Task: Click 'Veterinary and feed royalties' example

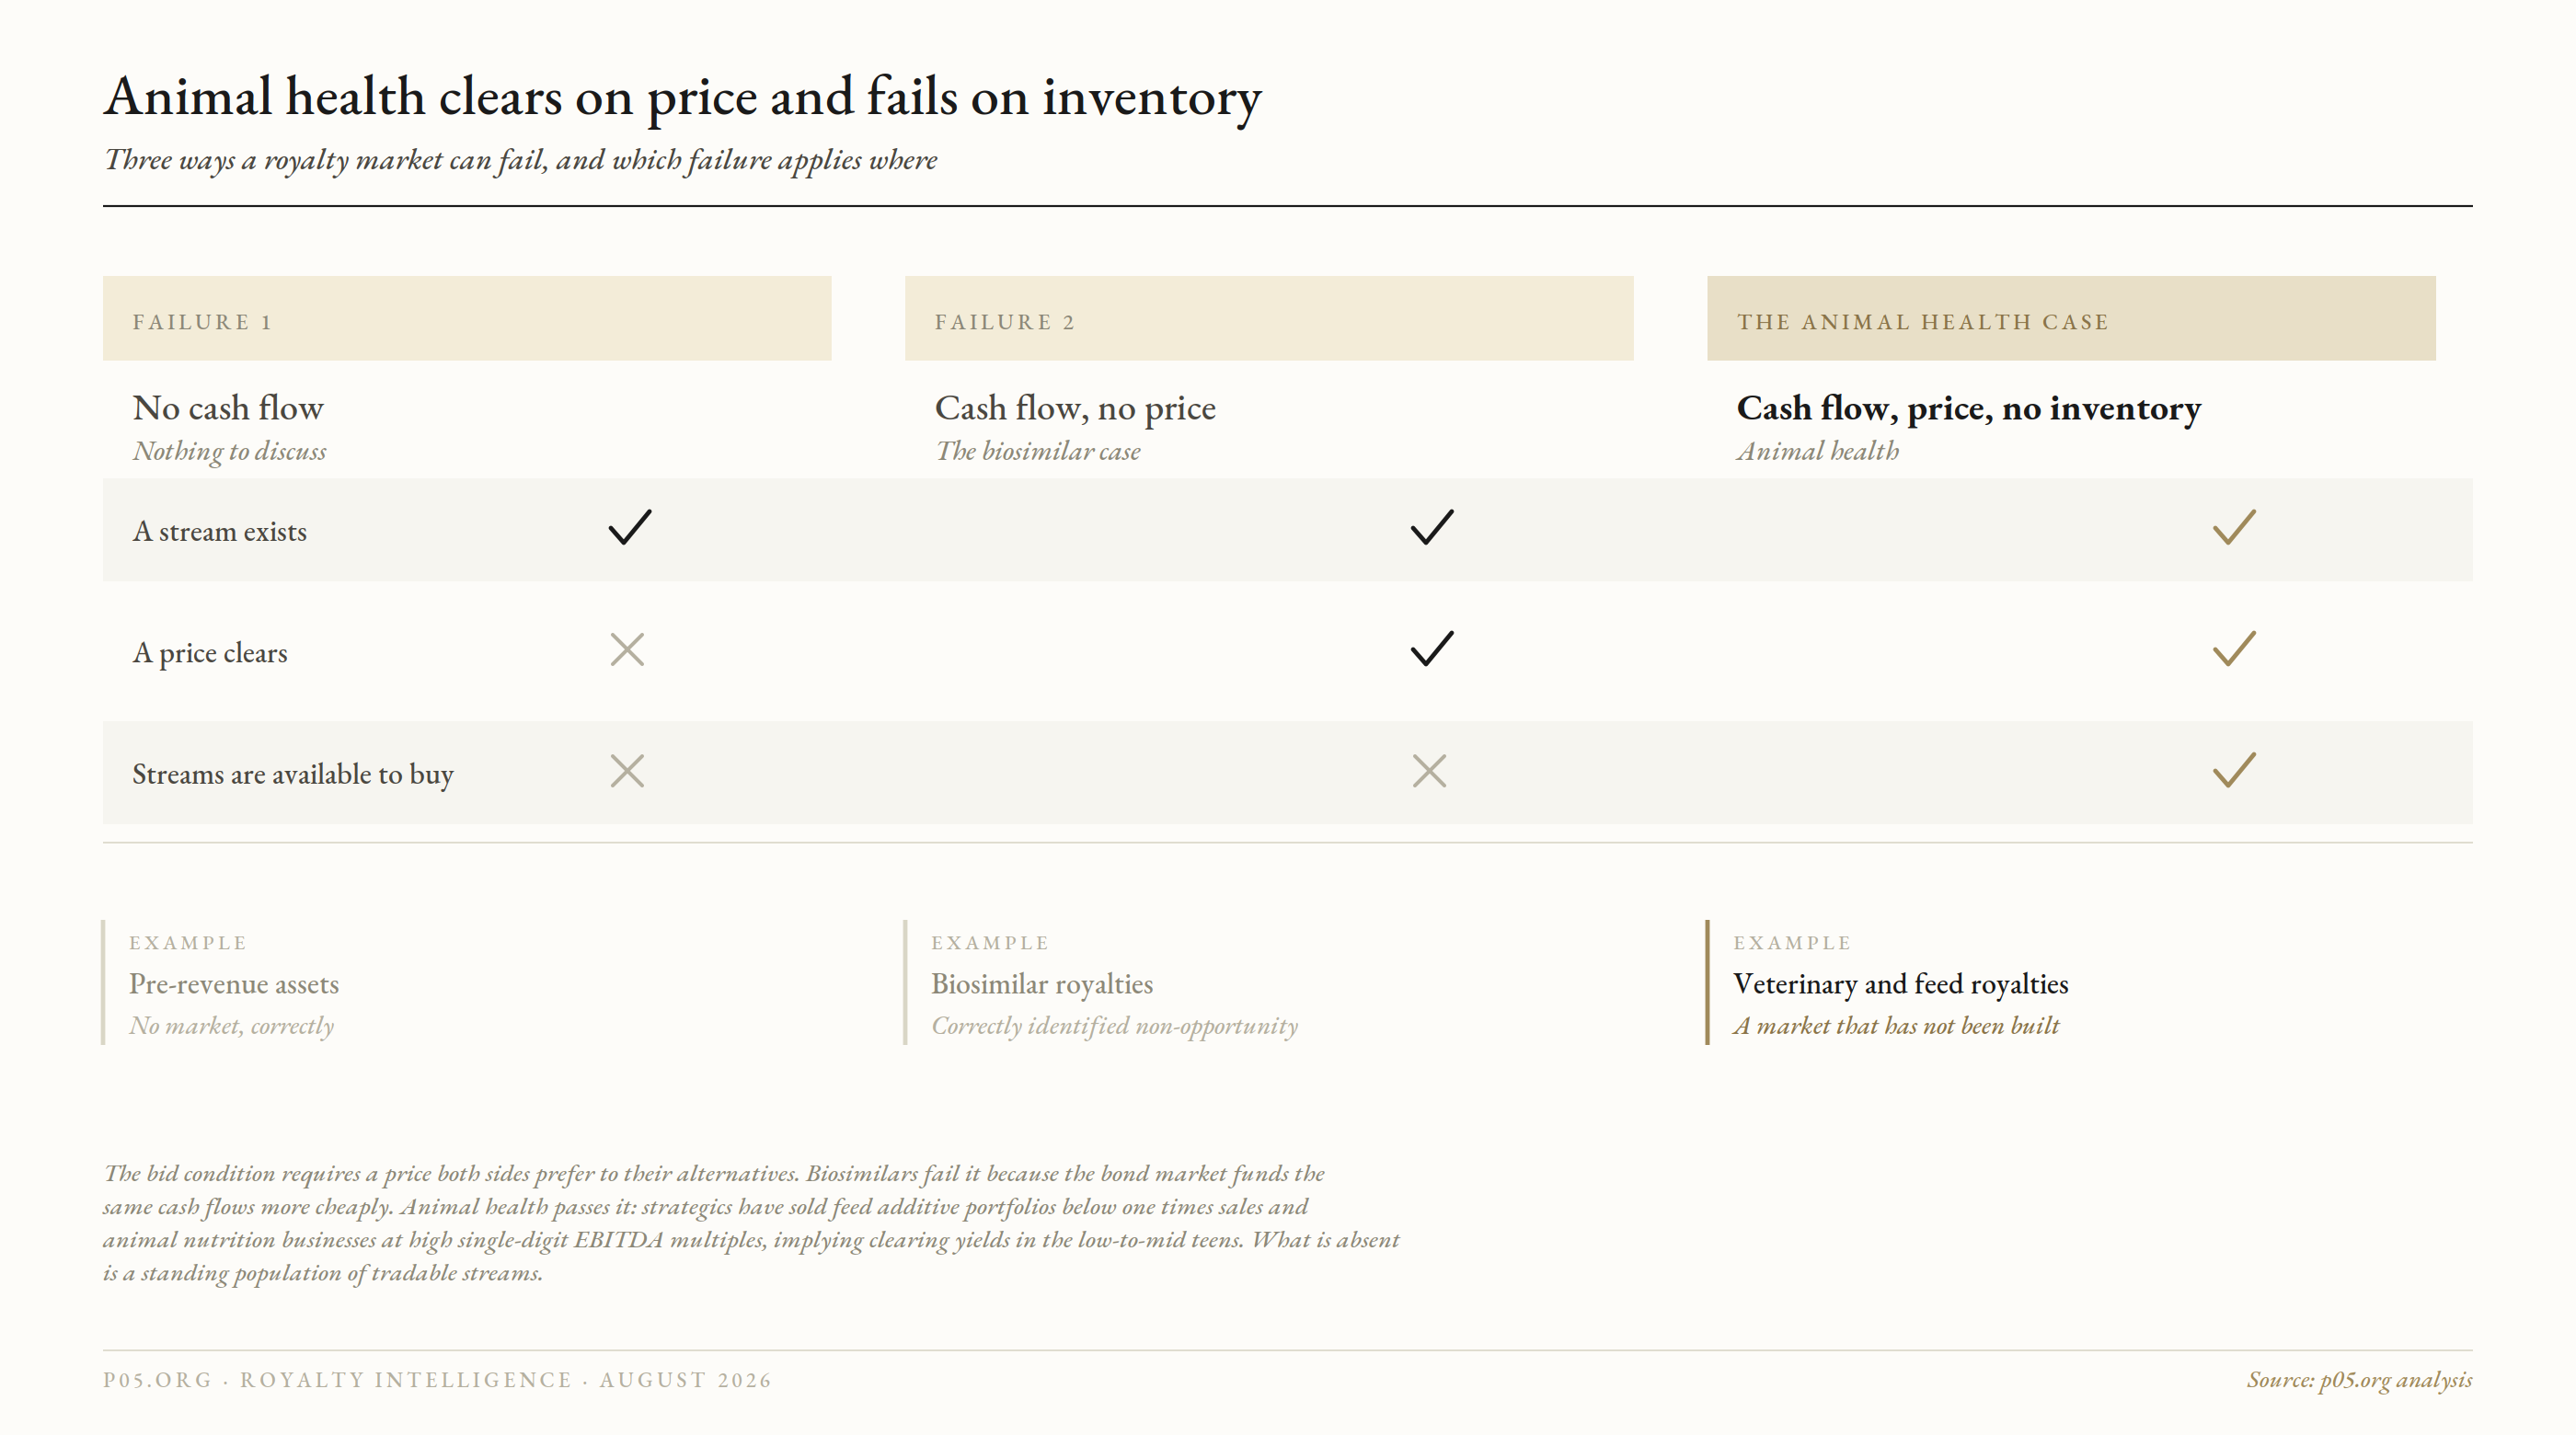Action: click(x=1901, y=984)
